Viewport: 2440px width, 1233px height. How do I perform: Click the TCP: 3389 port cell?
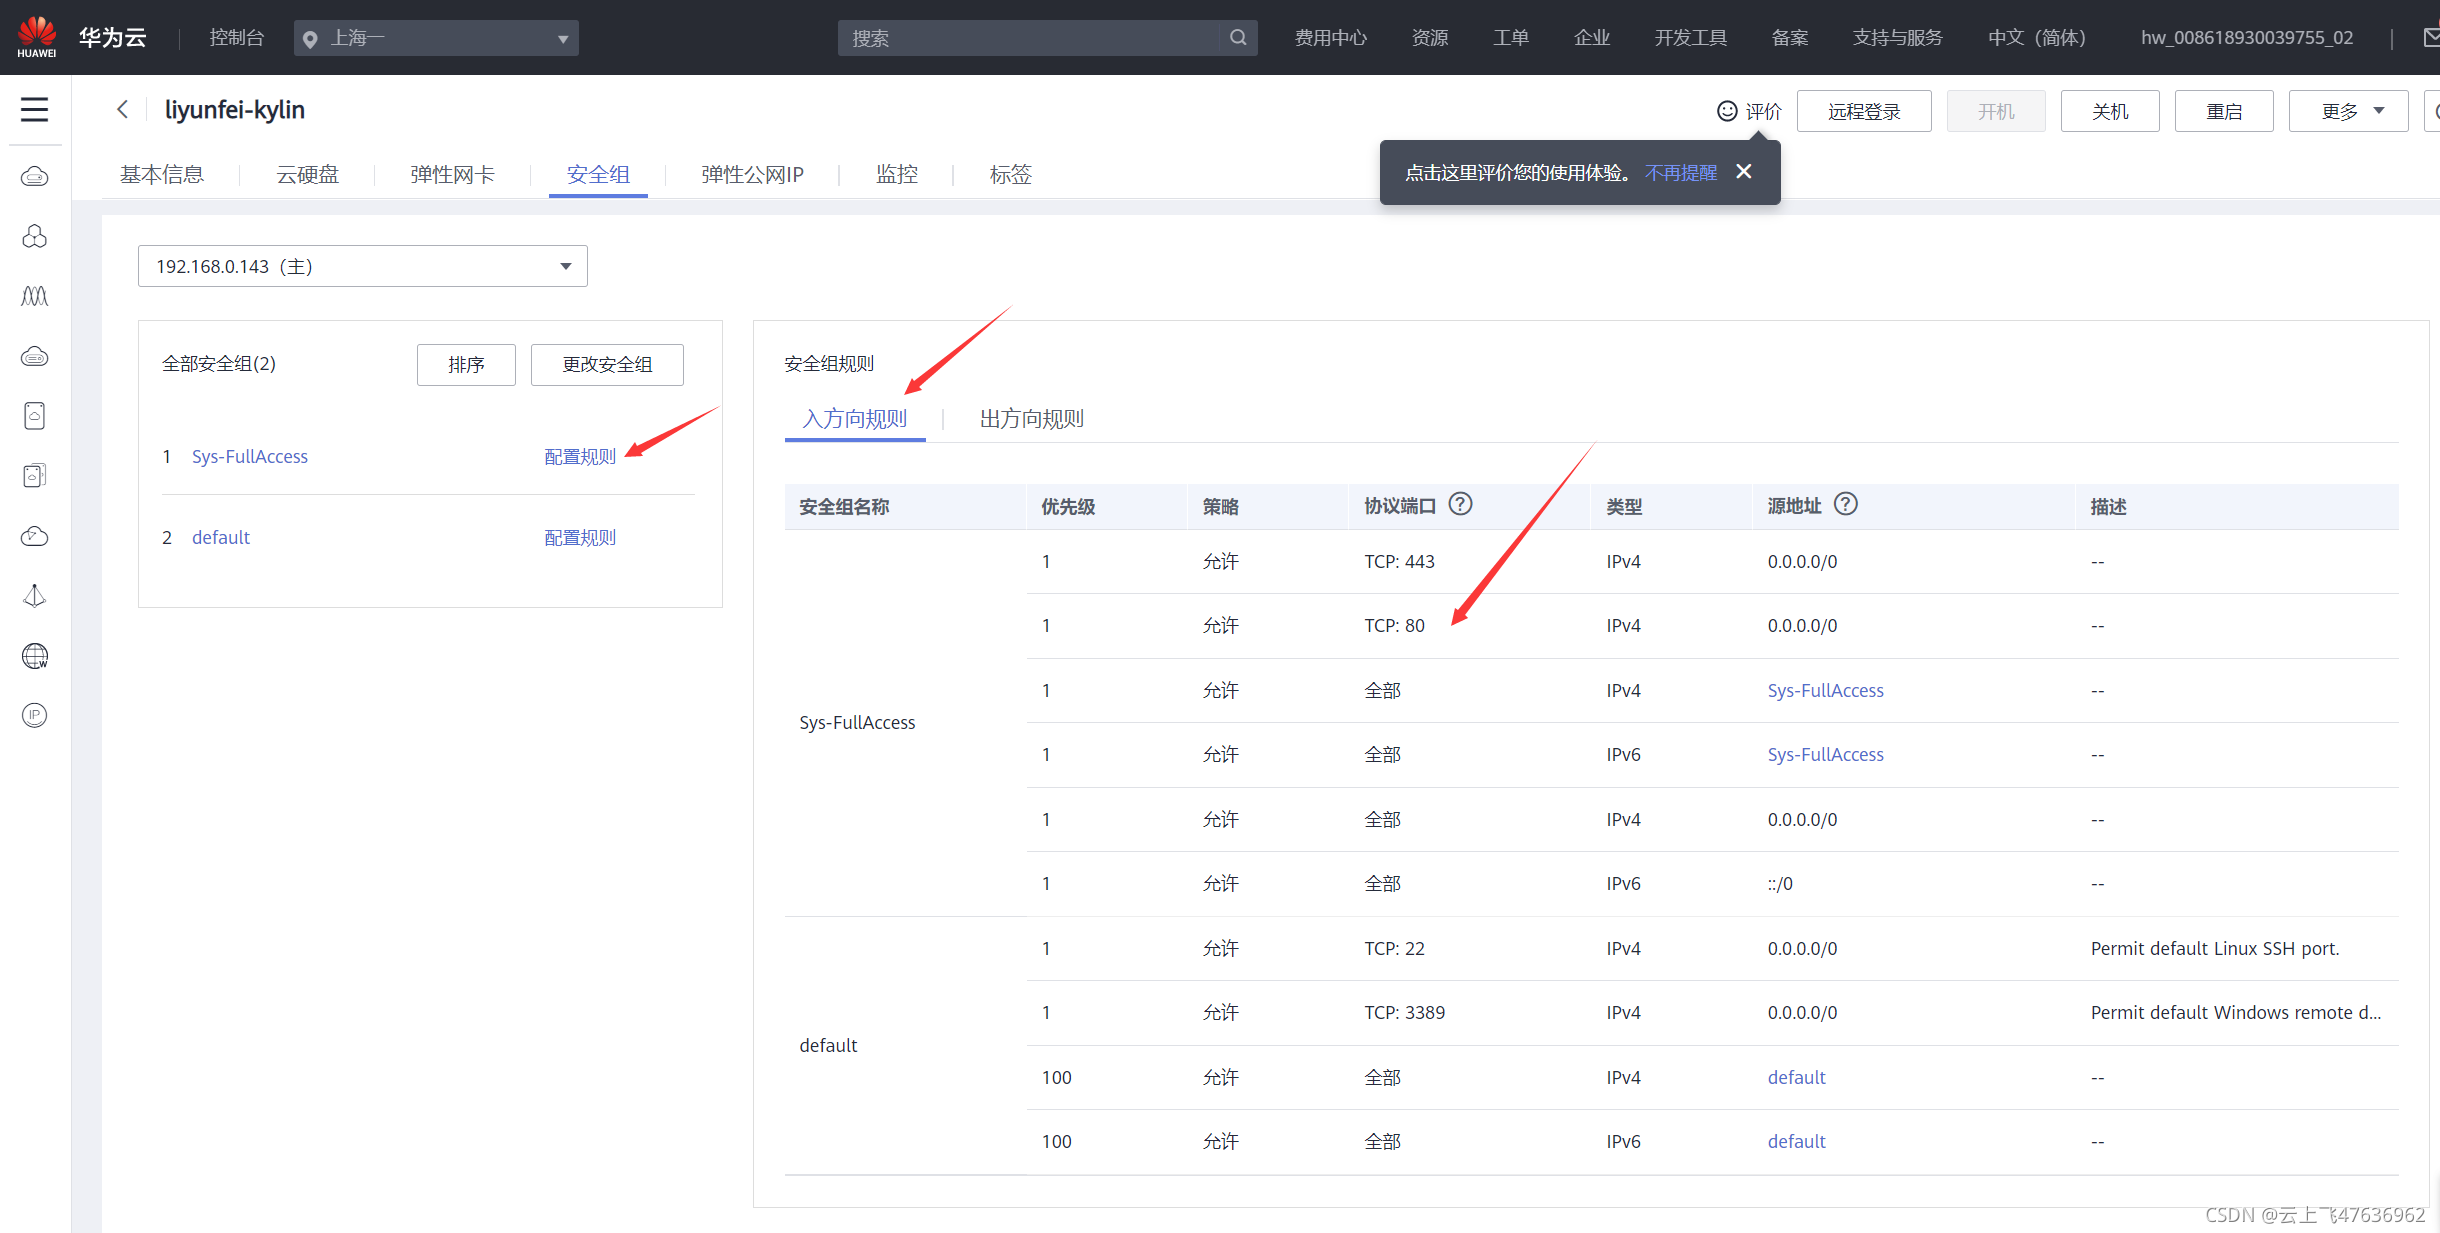[x=1404, y=1013]
